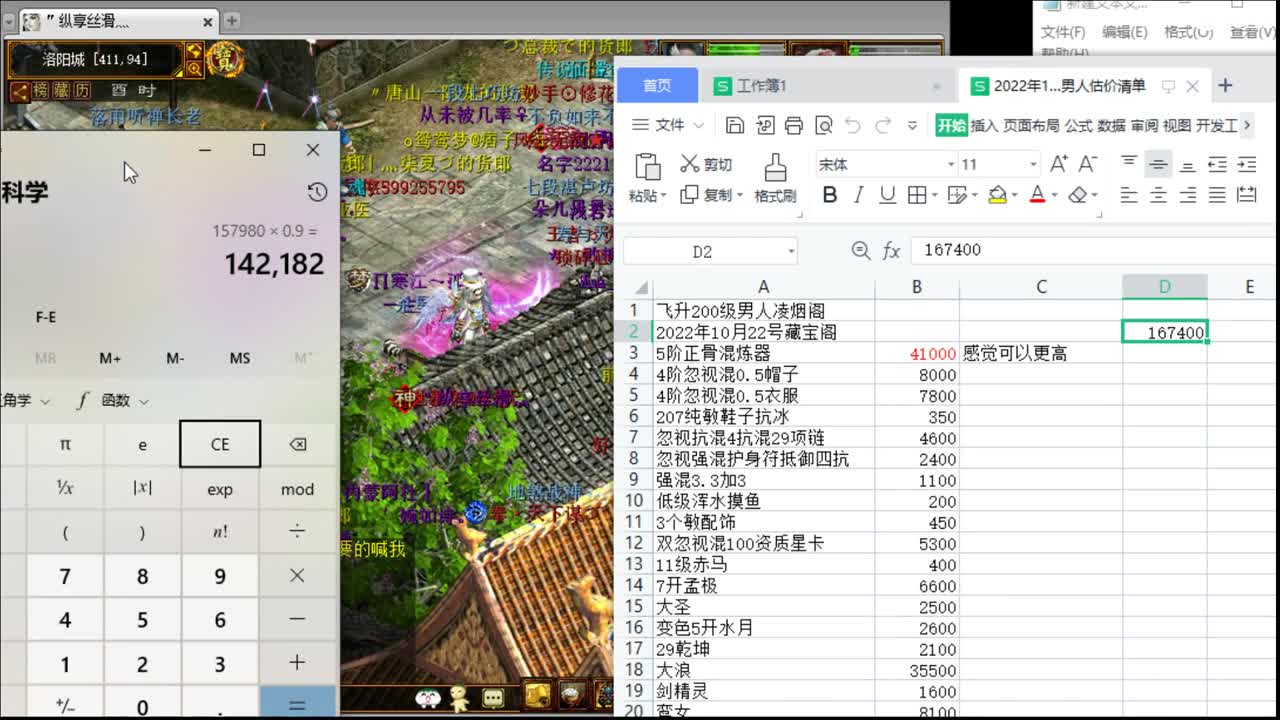Open the Borders dropdown arrow
Screen dimensions: 1280x720
pyautogui.click(x=934, y=196)
